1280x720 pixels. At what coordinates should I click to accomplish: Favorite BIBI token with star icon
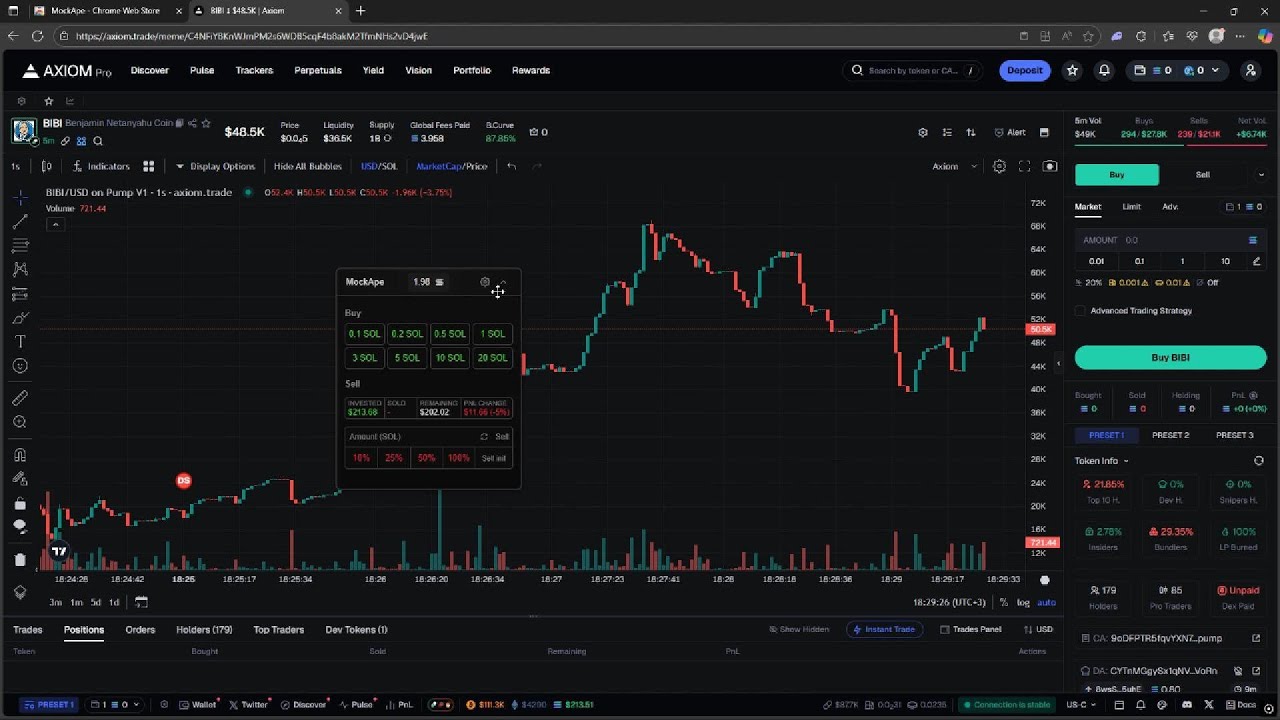point(206,124)
